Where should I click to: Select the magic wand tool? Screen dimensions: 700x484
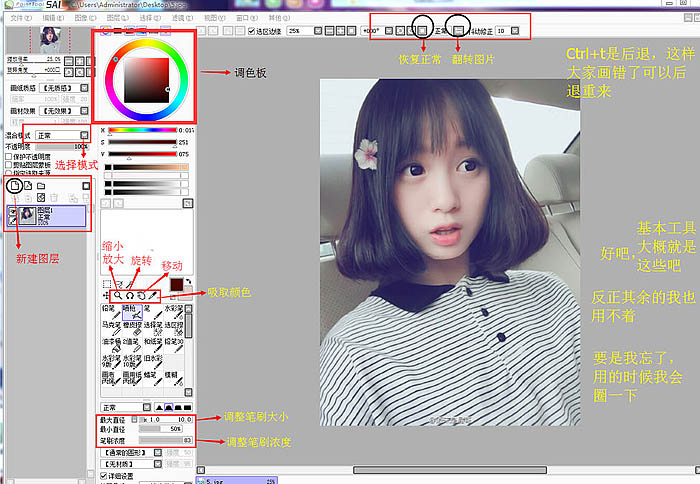coord(129,284)
